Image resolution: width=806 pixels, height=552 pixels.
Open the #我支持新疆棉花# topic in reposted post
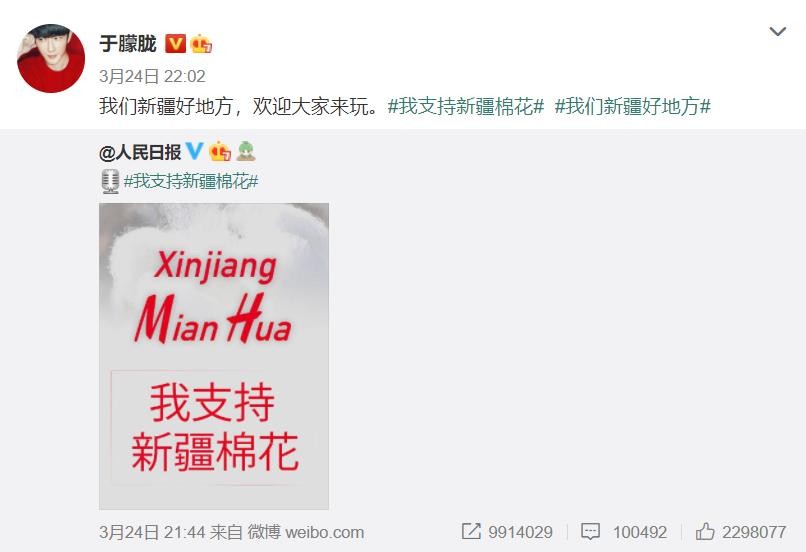tap(191, 181)
